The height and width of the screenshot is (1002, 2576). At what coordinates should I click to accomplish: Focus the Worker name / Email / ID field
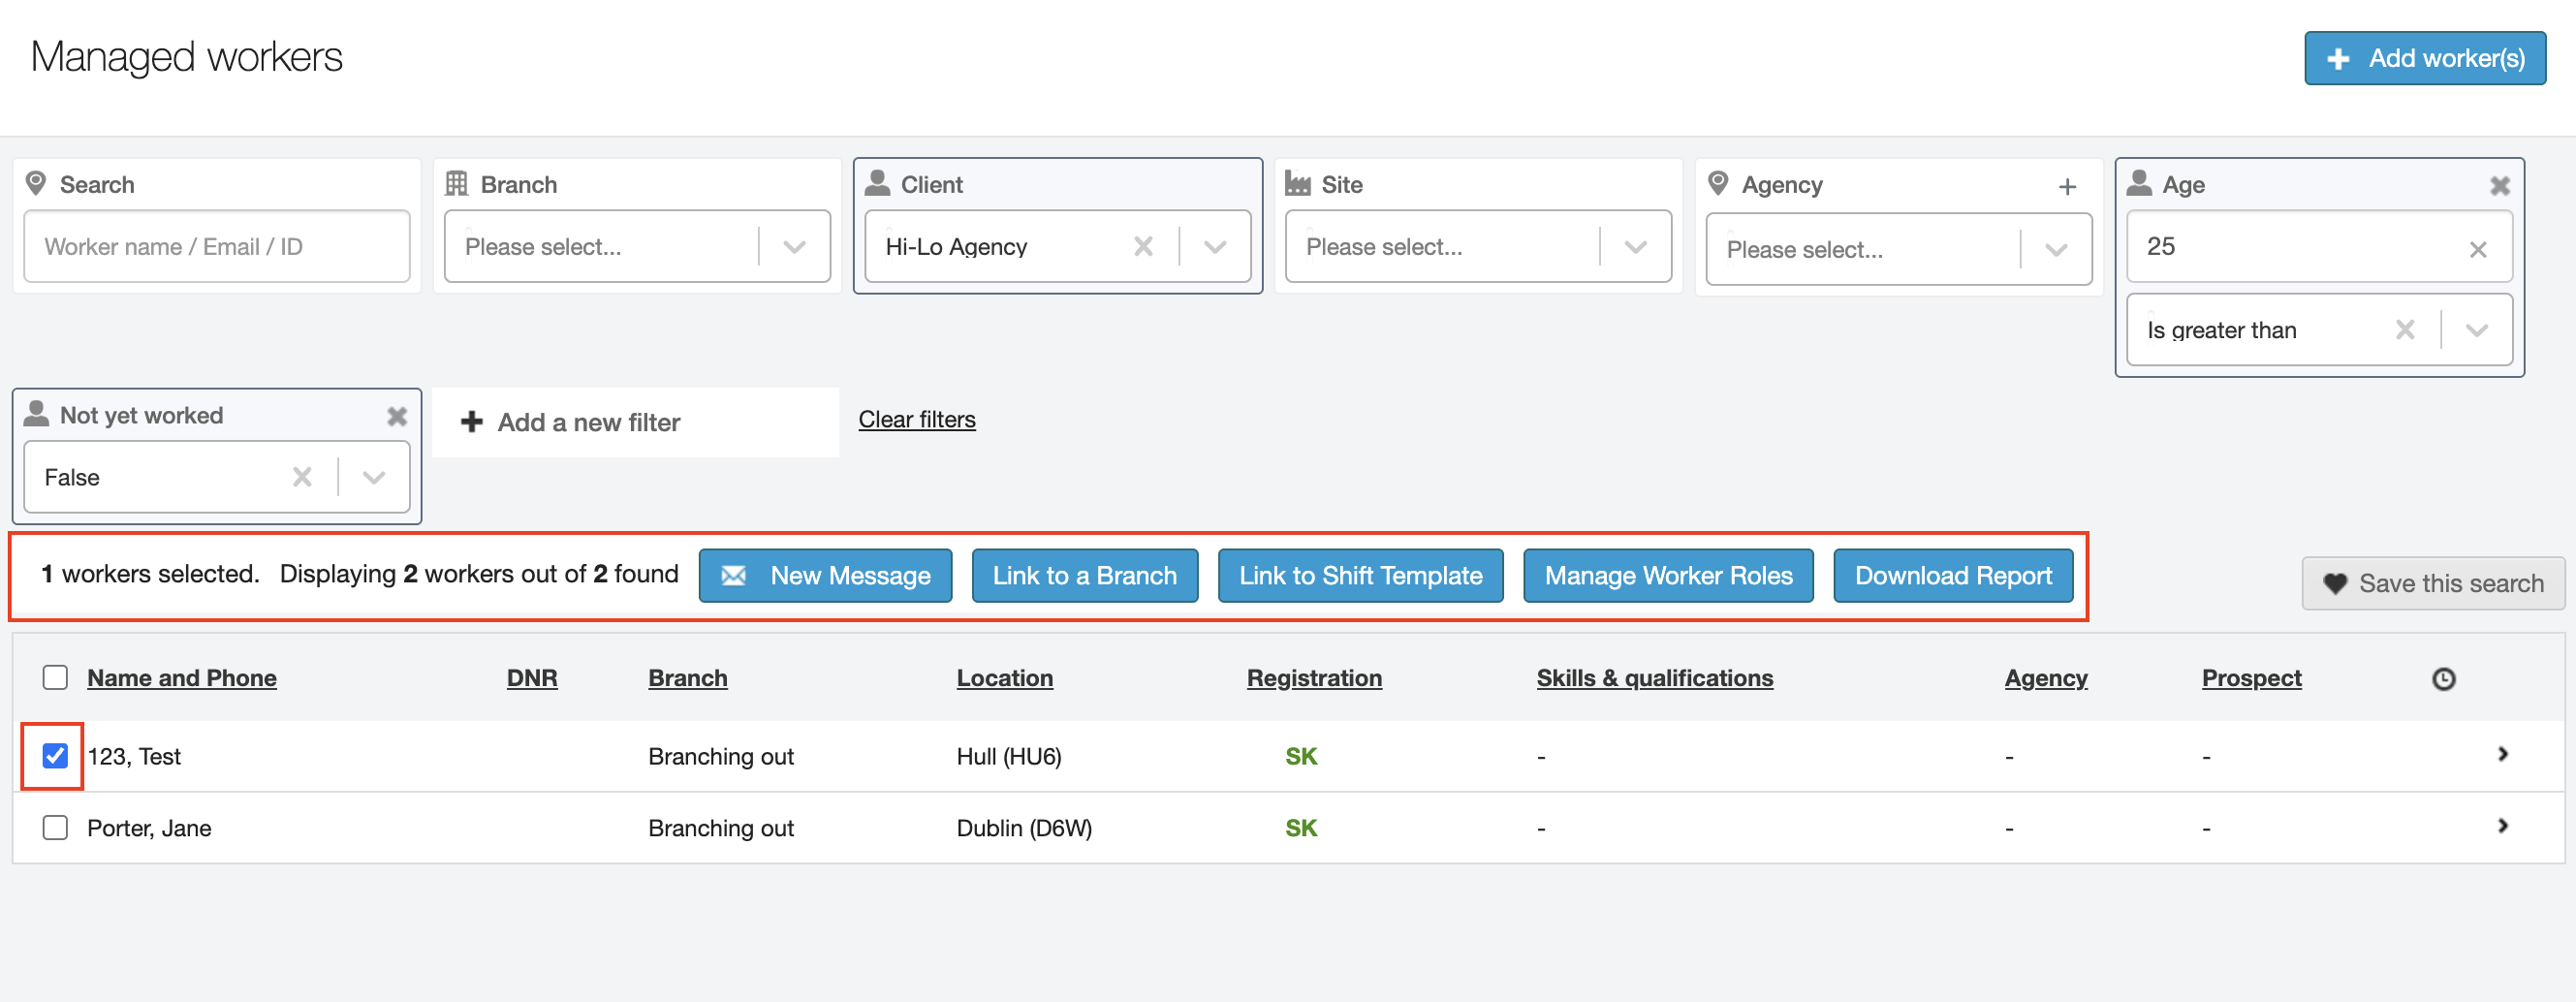pyautogui.click(x=217, y=247)
